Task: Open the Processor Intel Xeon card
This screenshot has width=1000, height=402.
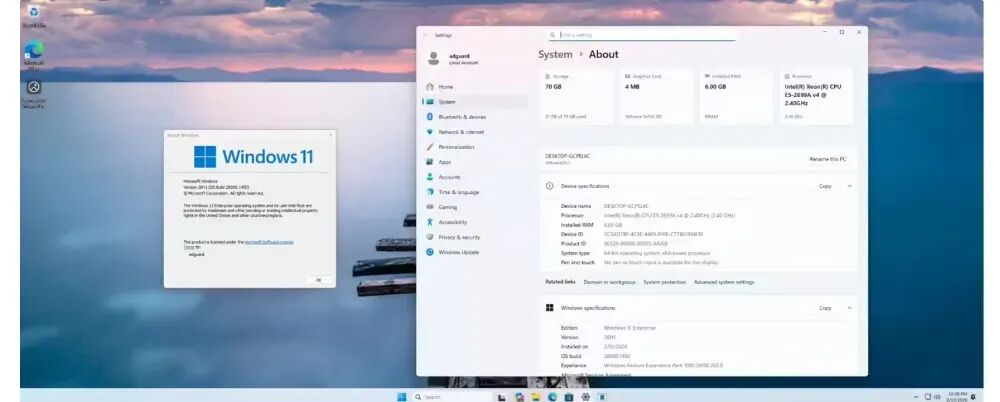Action: coord(816,96)
